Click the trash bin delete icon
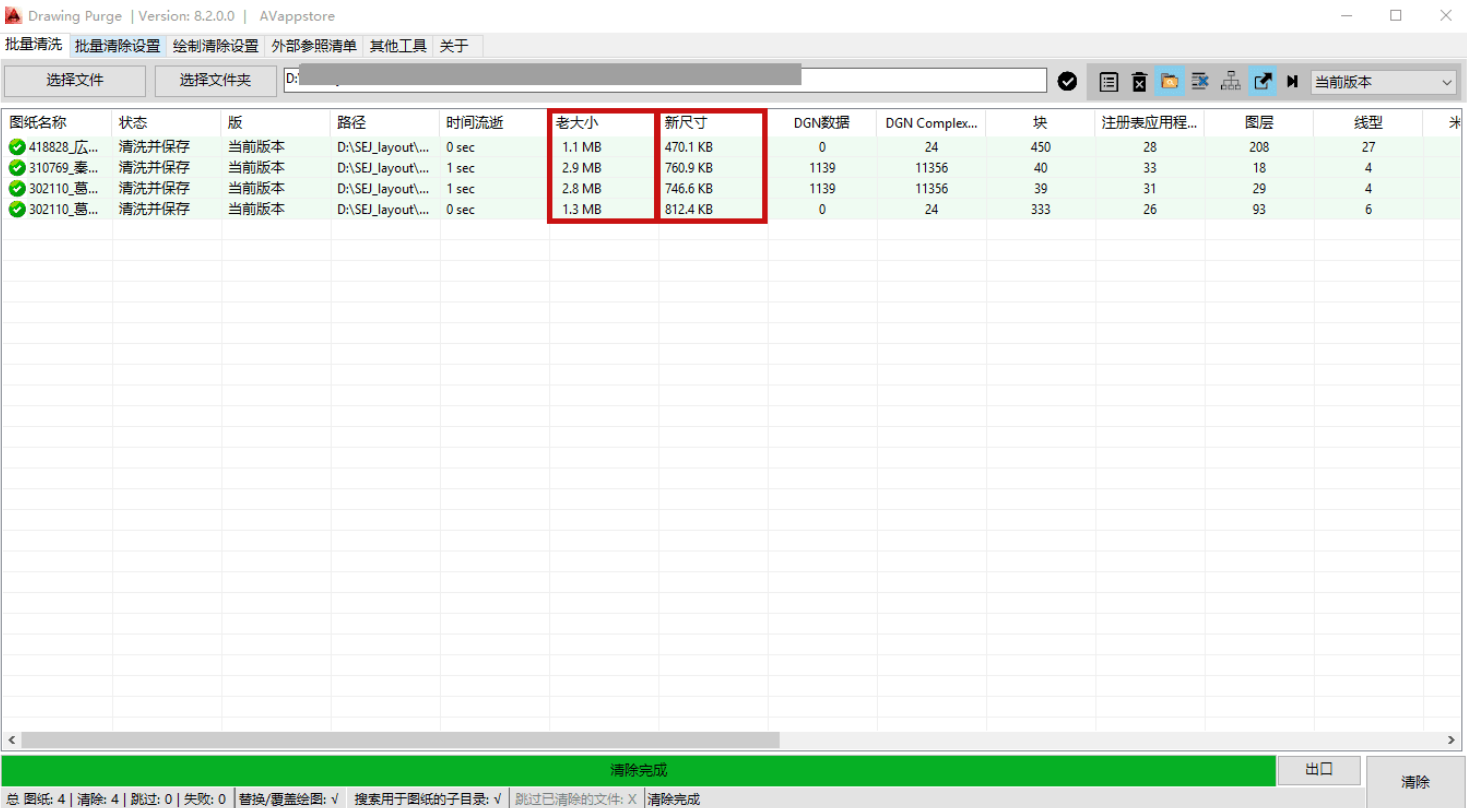Screen dimensions: 1467x808 pos(1139,82)
